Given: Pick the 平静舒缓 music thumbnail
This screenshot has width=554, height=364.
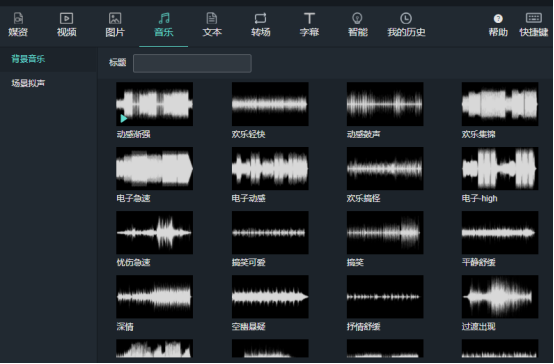Looking at the screenshot, I should 500,233.
